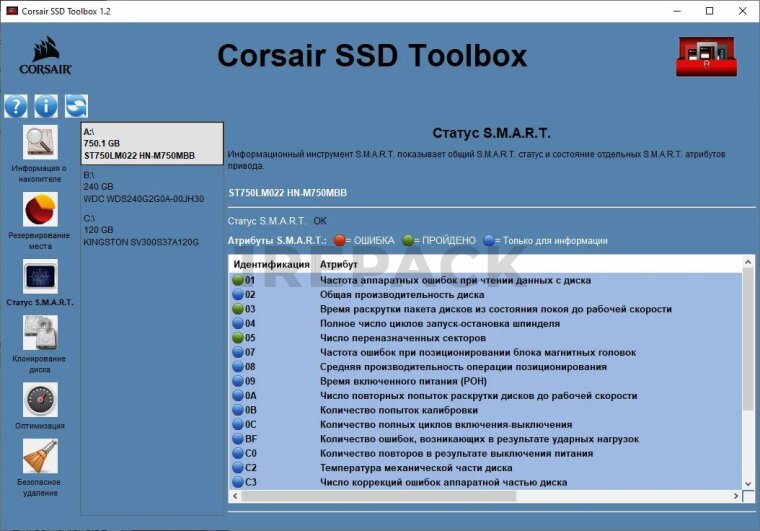Open Безопасное удаление broom icon
This screenshot has height=531, width=760.
pos(40,457)
